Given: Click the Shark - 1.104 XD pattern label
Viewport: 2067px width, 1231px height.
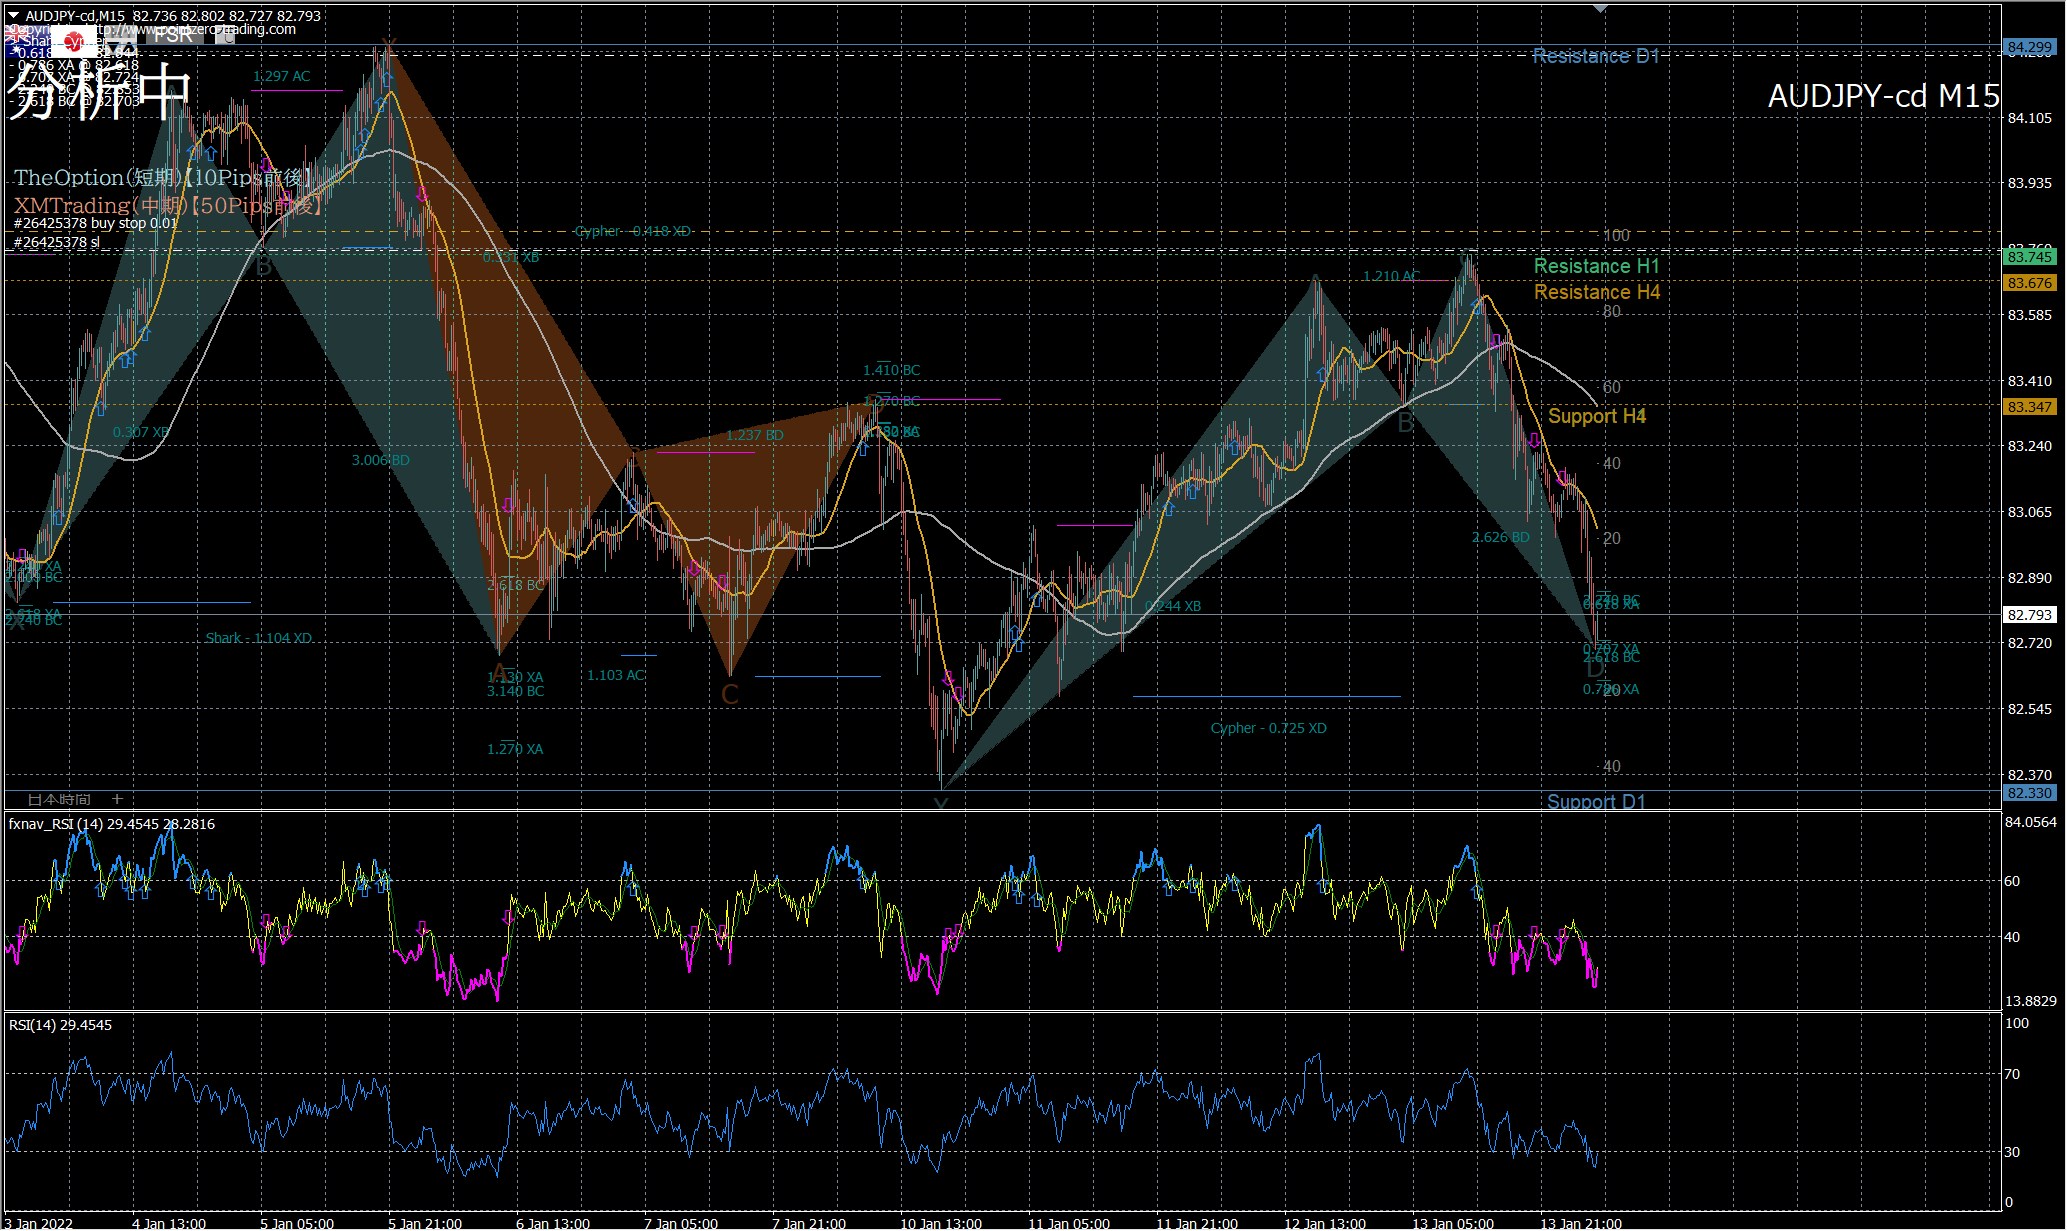Looking at the screenshot, I should tap(258, 638).
